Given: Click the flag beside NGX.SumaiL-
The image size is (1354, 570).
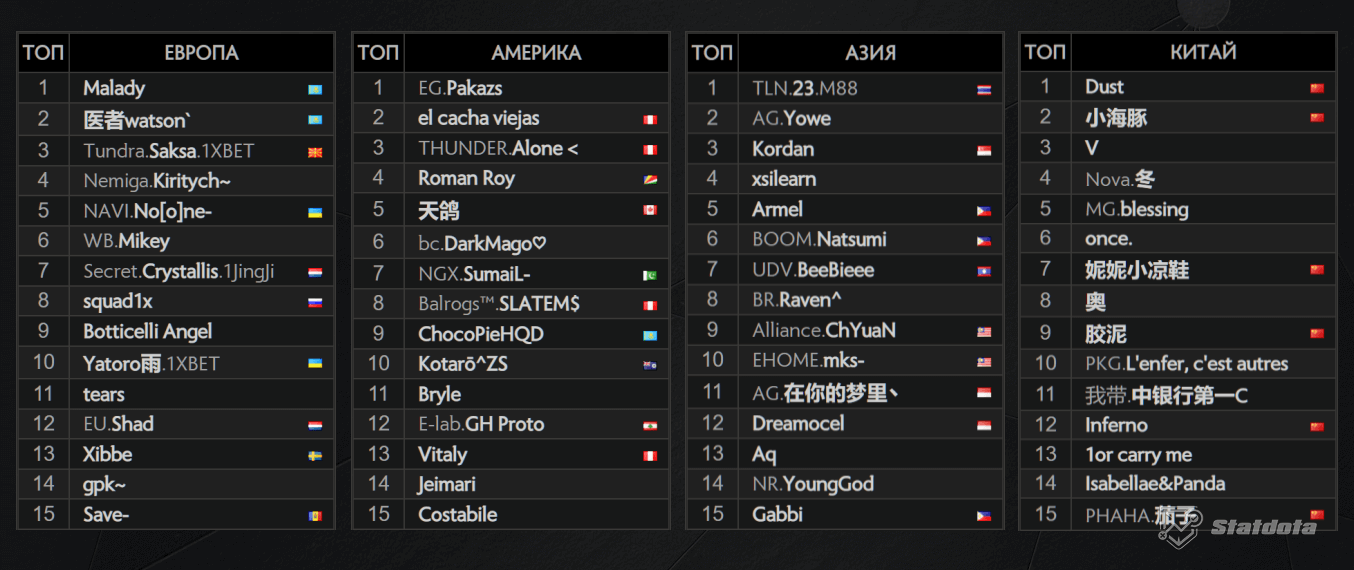Looking at the screenshot, I should coord(650,275).
